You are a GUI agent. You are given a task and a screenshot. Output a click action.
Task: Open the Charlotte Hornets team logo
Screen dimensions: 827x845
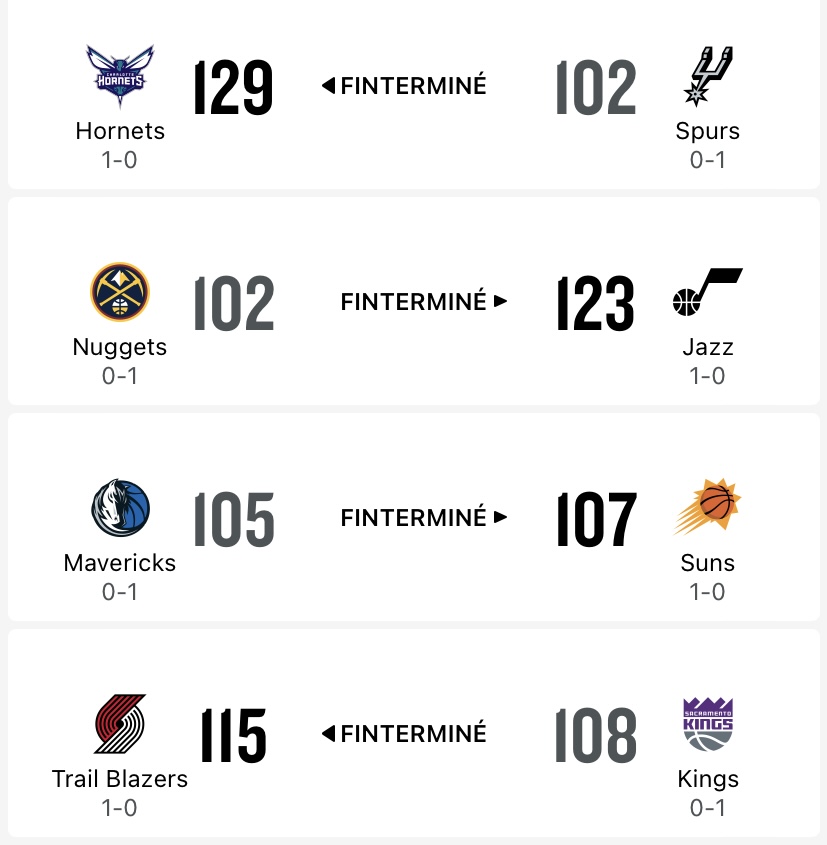pos(120,76)
